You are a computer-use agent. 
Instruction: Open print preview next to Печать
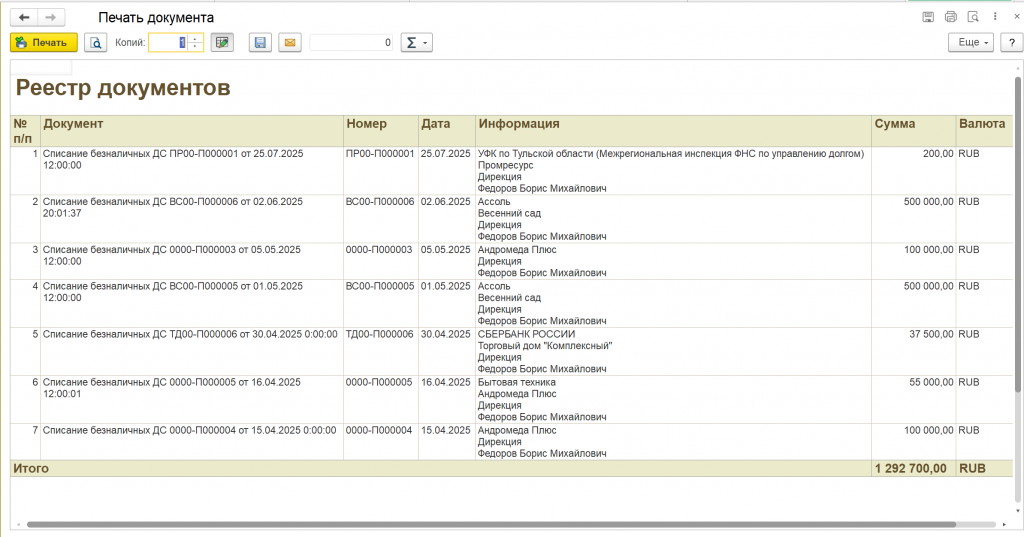tap(95, 42)
